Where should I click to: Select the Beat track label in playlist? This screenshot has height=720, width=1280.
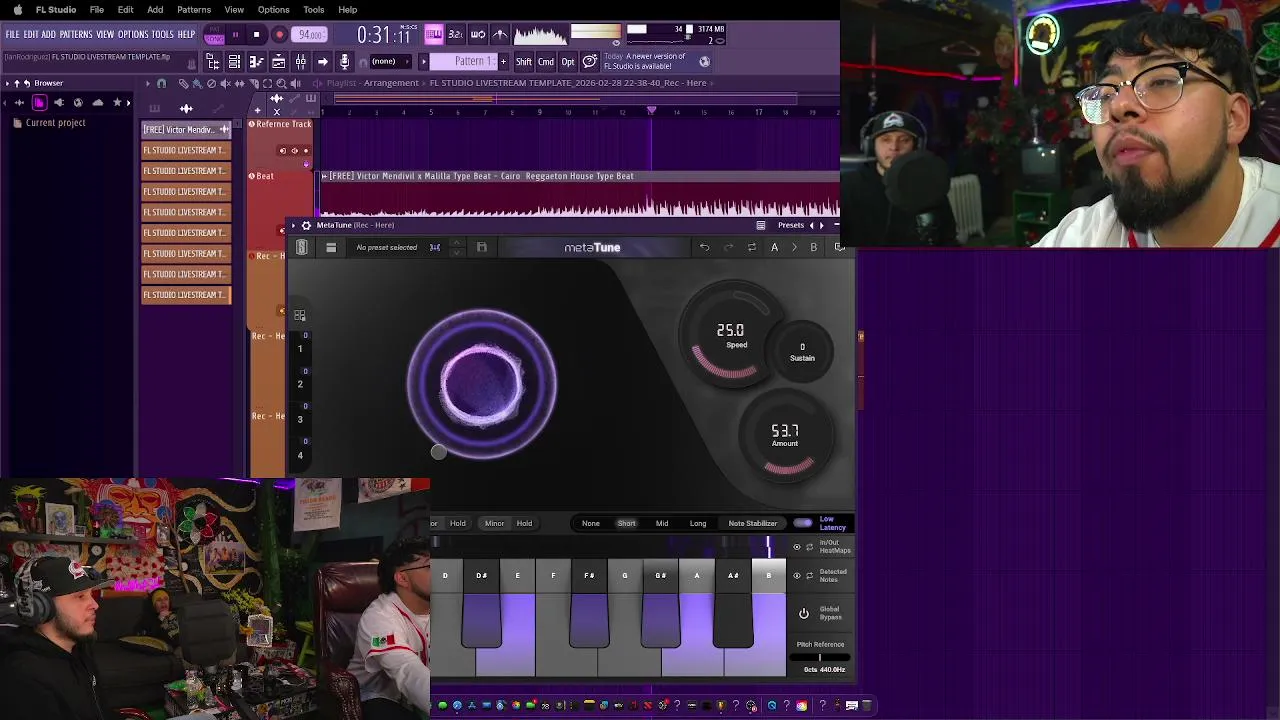(x=264, y=176)
